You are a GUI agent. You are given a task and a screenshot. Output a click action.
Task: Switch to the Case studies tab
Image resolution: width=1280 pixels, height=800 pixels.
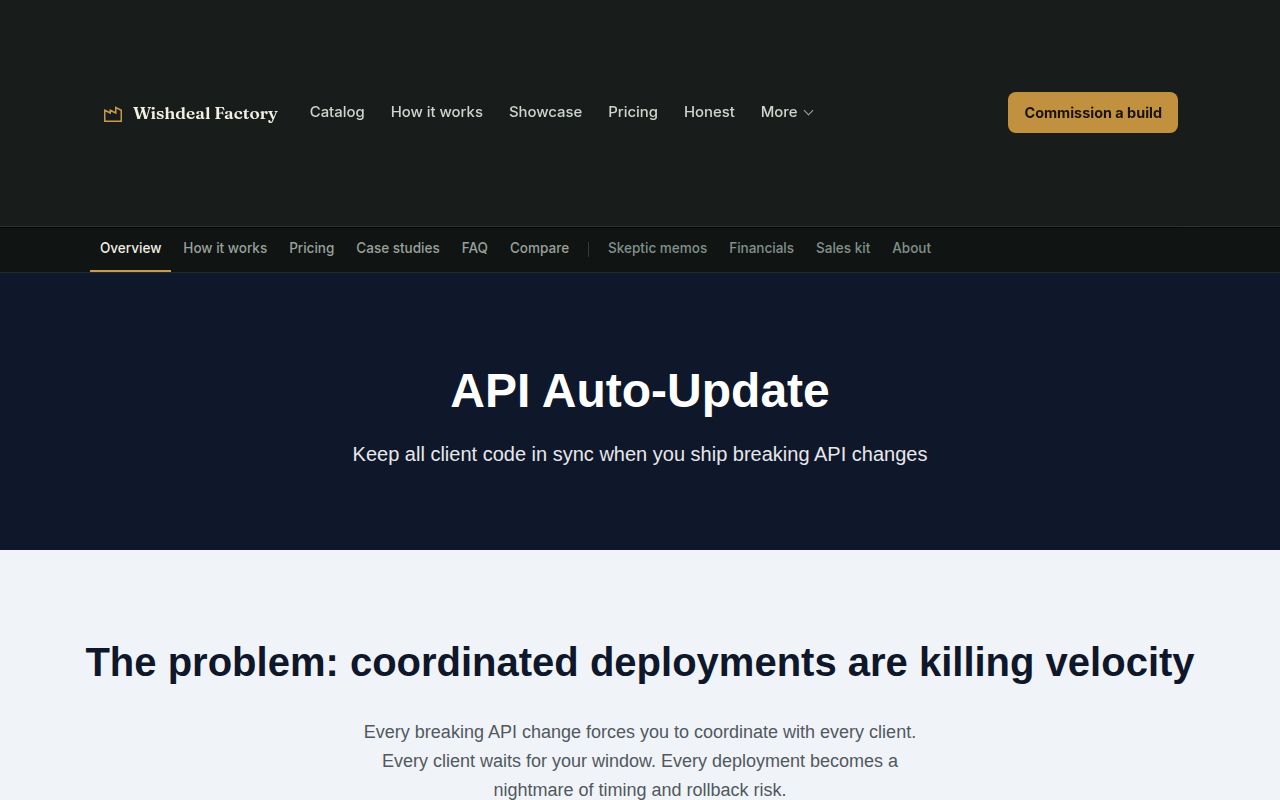click(x=398, y=248)
